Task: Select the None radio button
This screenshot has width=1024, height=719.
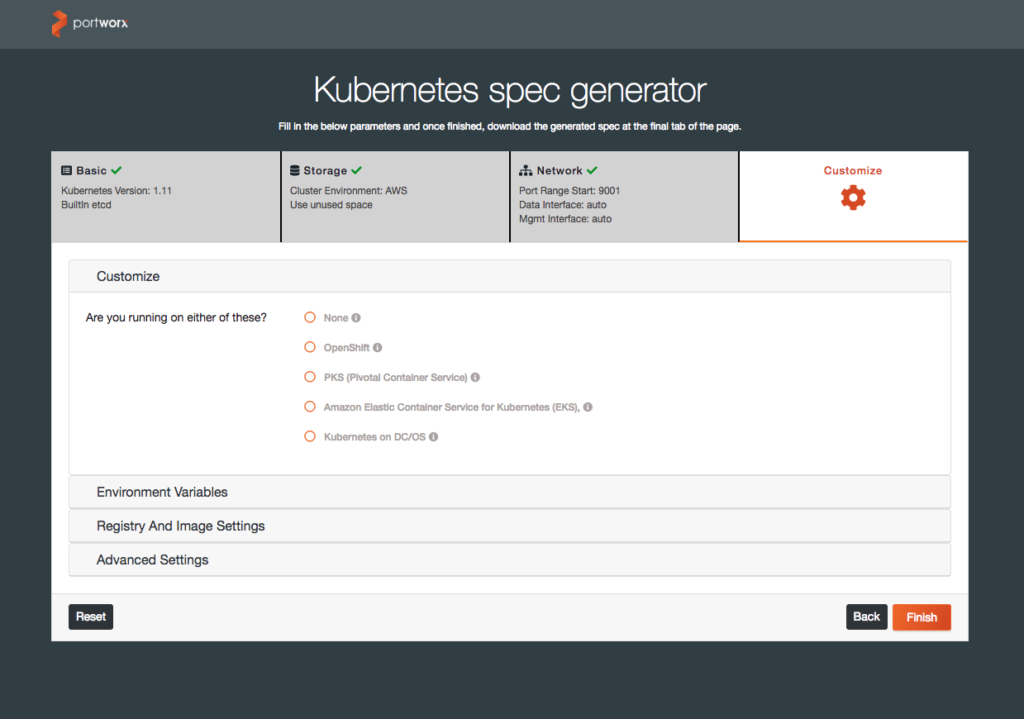Action: click(310, 318)
